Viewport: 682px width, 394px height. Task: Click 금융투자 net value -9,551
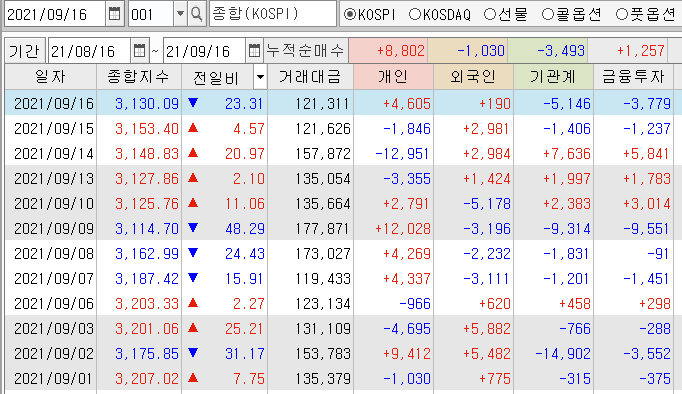647,228
